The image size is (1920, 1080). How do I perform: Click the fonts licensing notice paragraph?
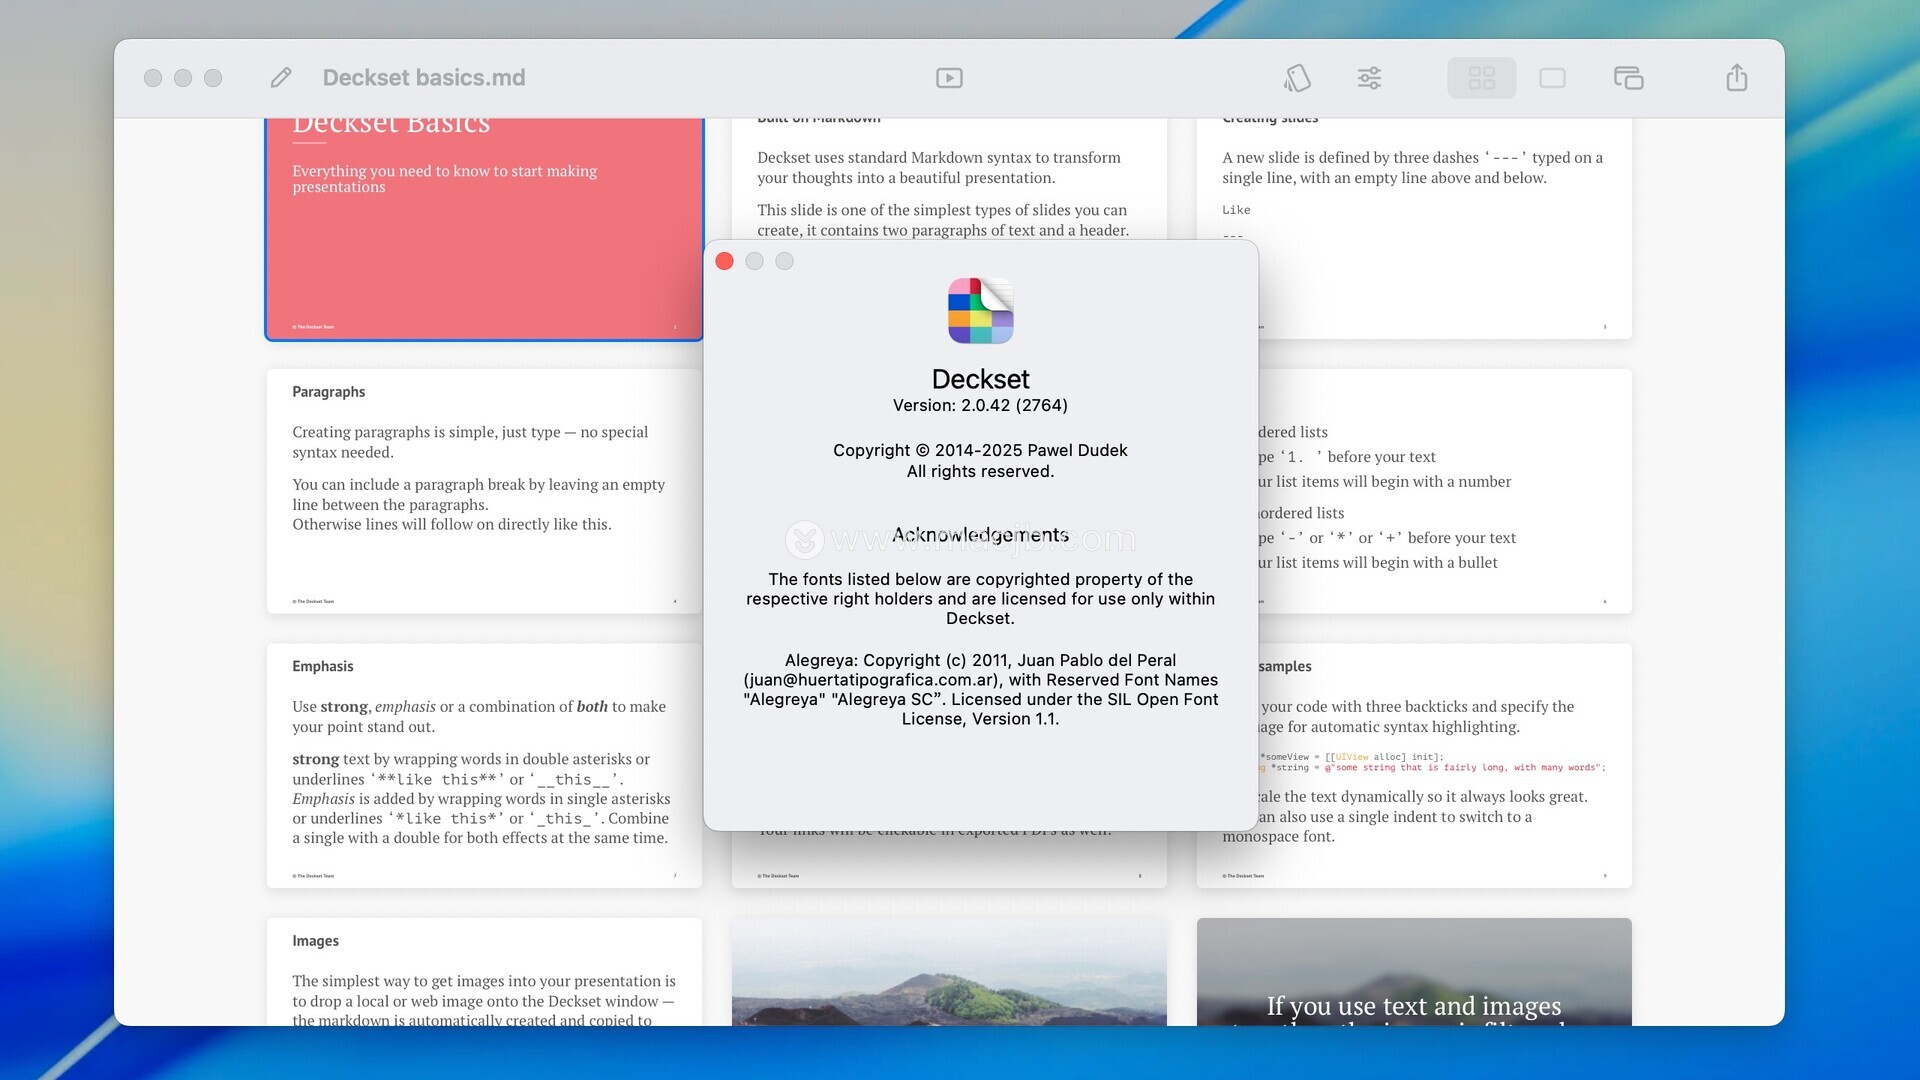(x=980, y=599)
